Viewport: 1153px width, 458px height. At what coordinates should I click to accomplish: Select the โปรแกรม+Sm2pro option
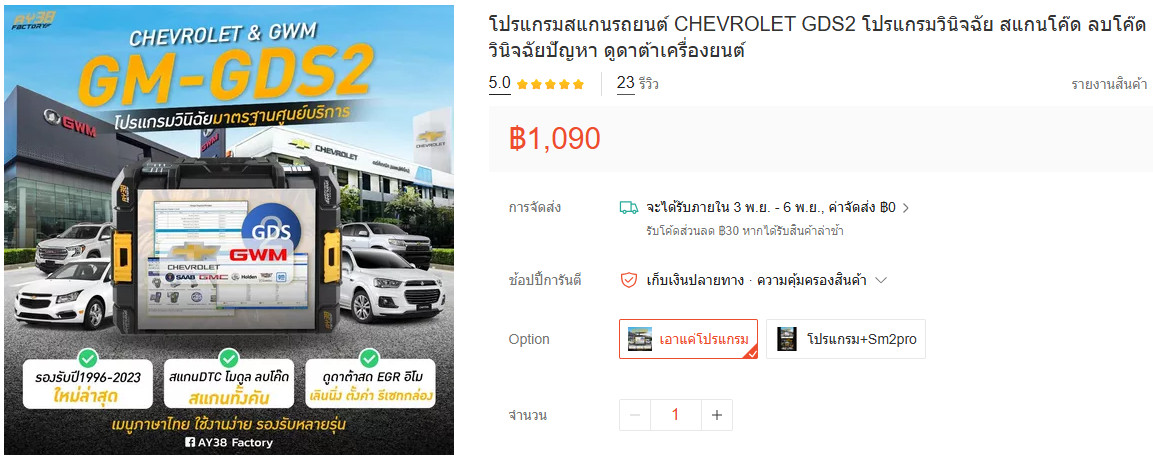tap(846, 339)
